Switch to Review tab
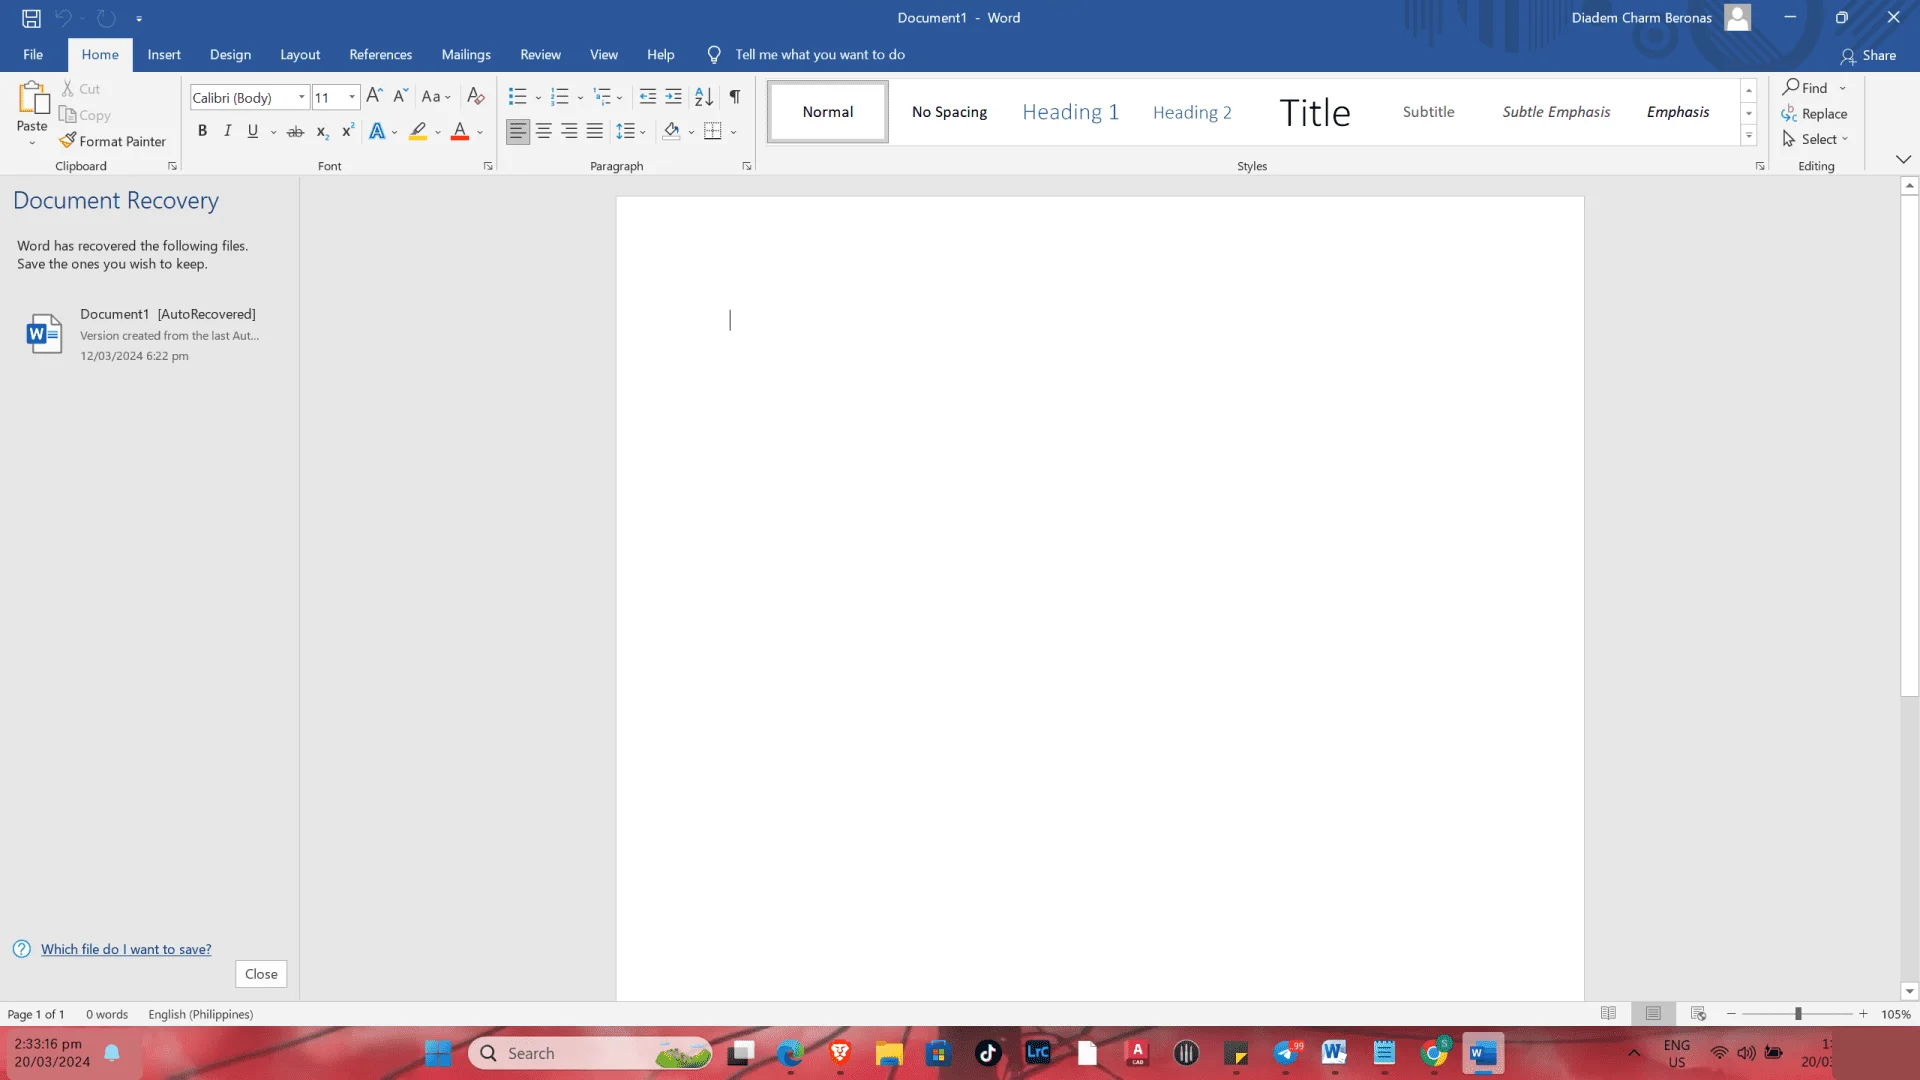 540,55
